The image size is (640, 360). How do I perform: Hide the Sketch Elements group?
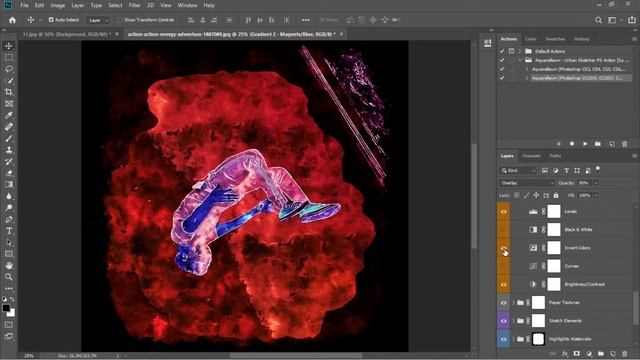coord(503,321)
